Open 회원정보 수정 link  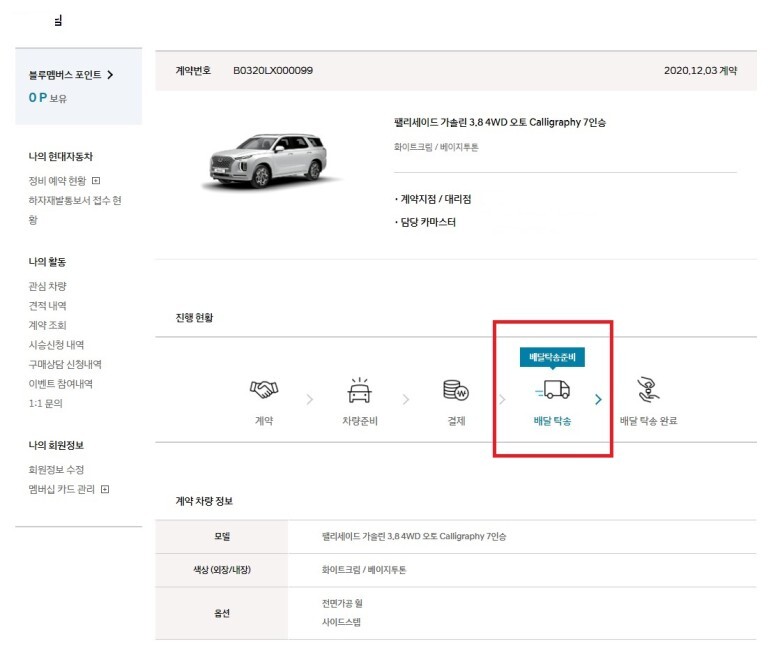pyautogui.click(x=56, y=470)
